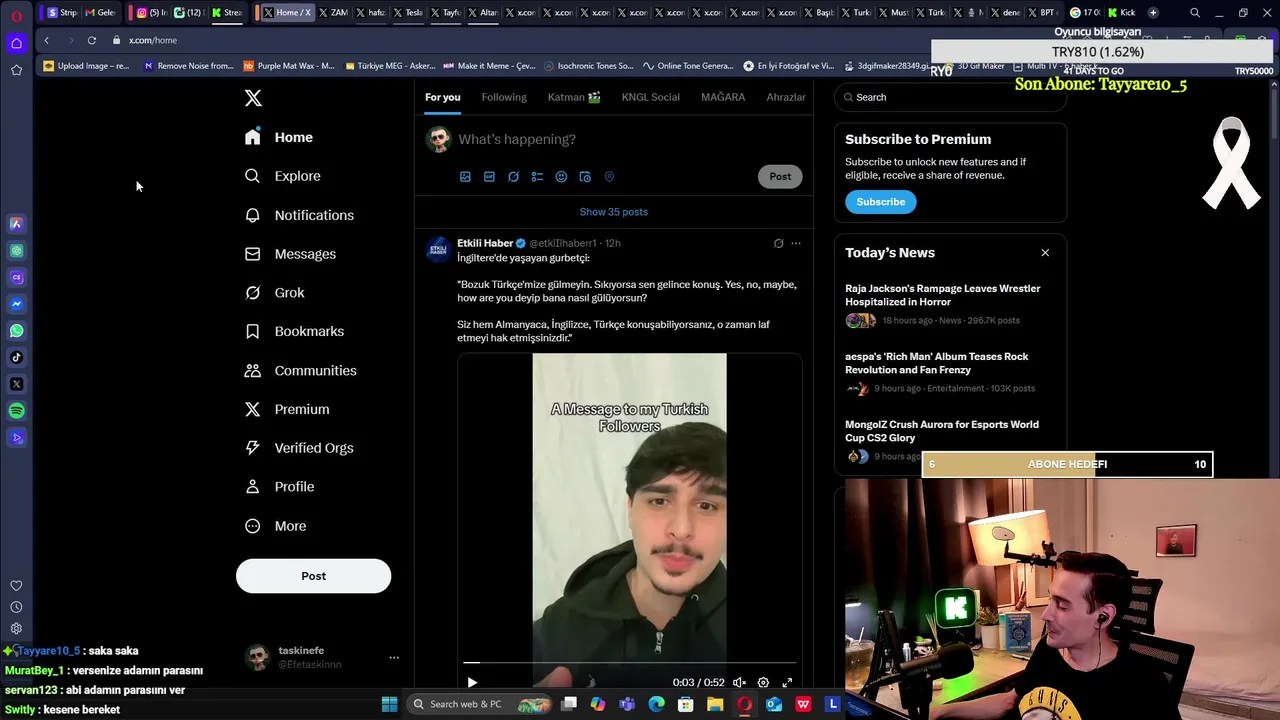
Task: Click the X Search field
Action: coord(950,97)
